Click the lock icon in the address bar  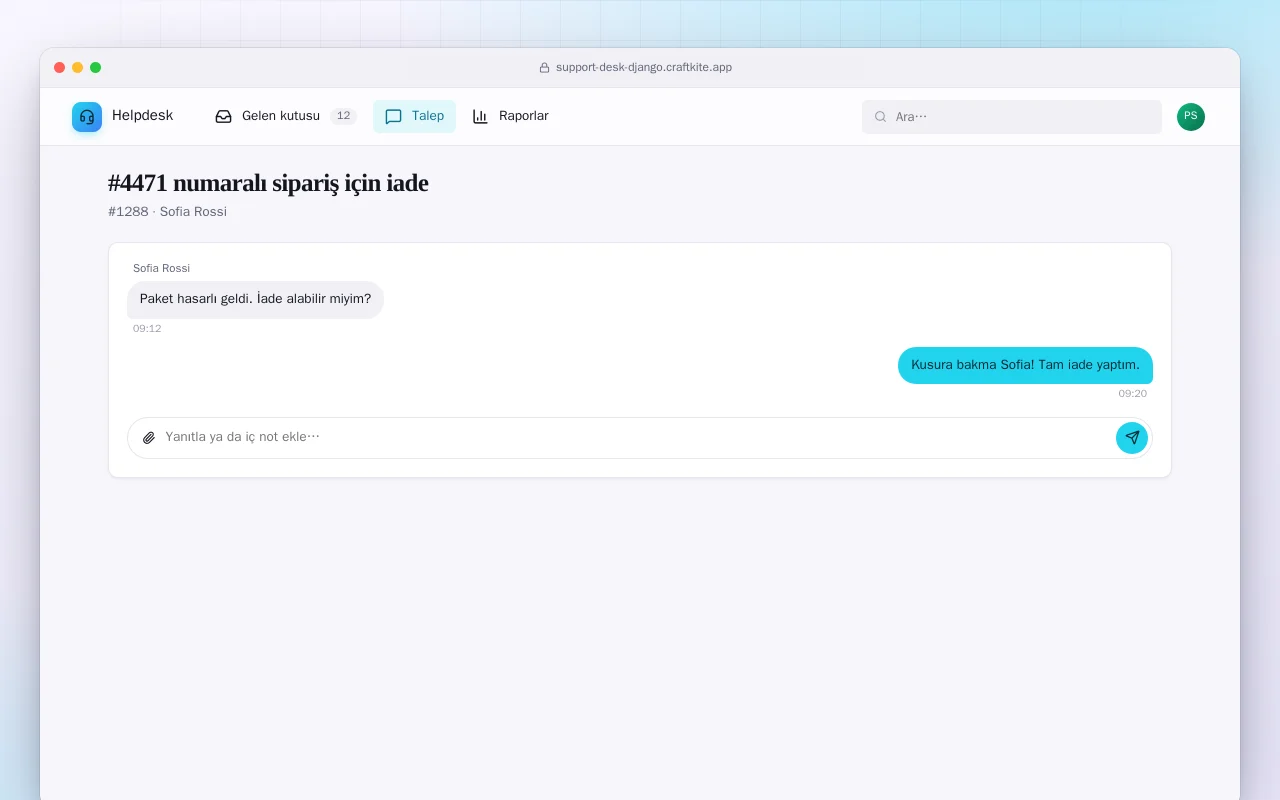pyautogui.click(x=544, y=68)
